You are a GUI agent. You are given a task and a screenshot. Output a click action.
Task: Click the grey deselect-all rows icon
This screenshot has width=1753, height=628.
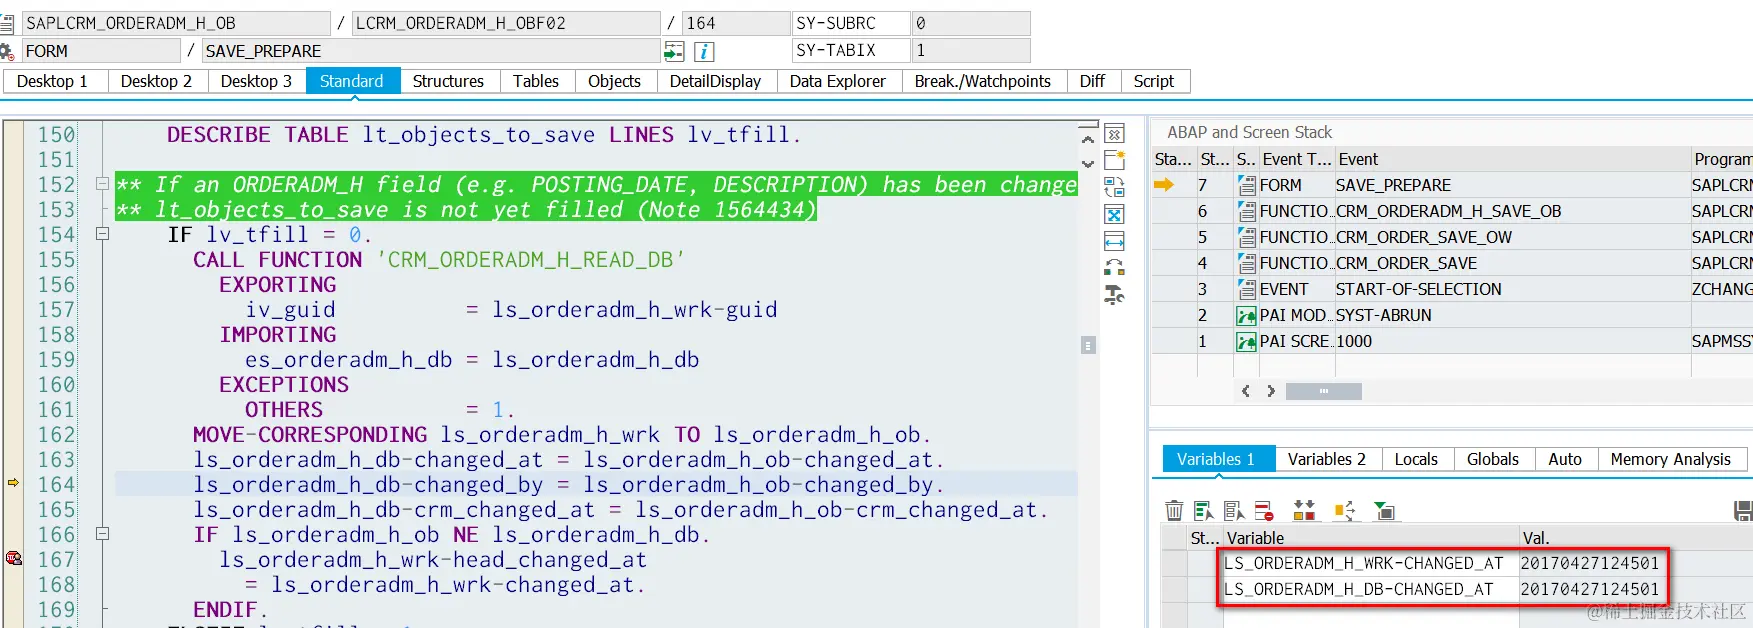click(1234, 511)
